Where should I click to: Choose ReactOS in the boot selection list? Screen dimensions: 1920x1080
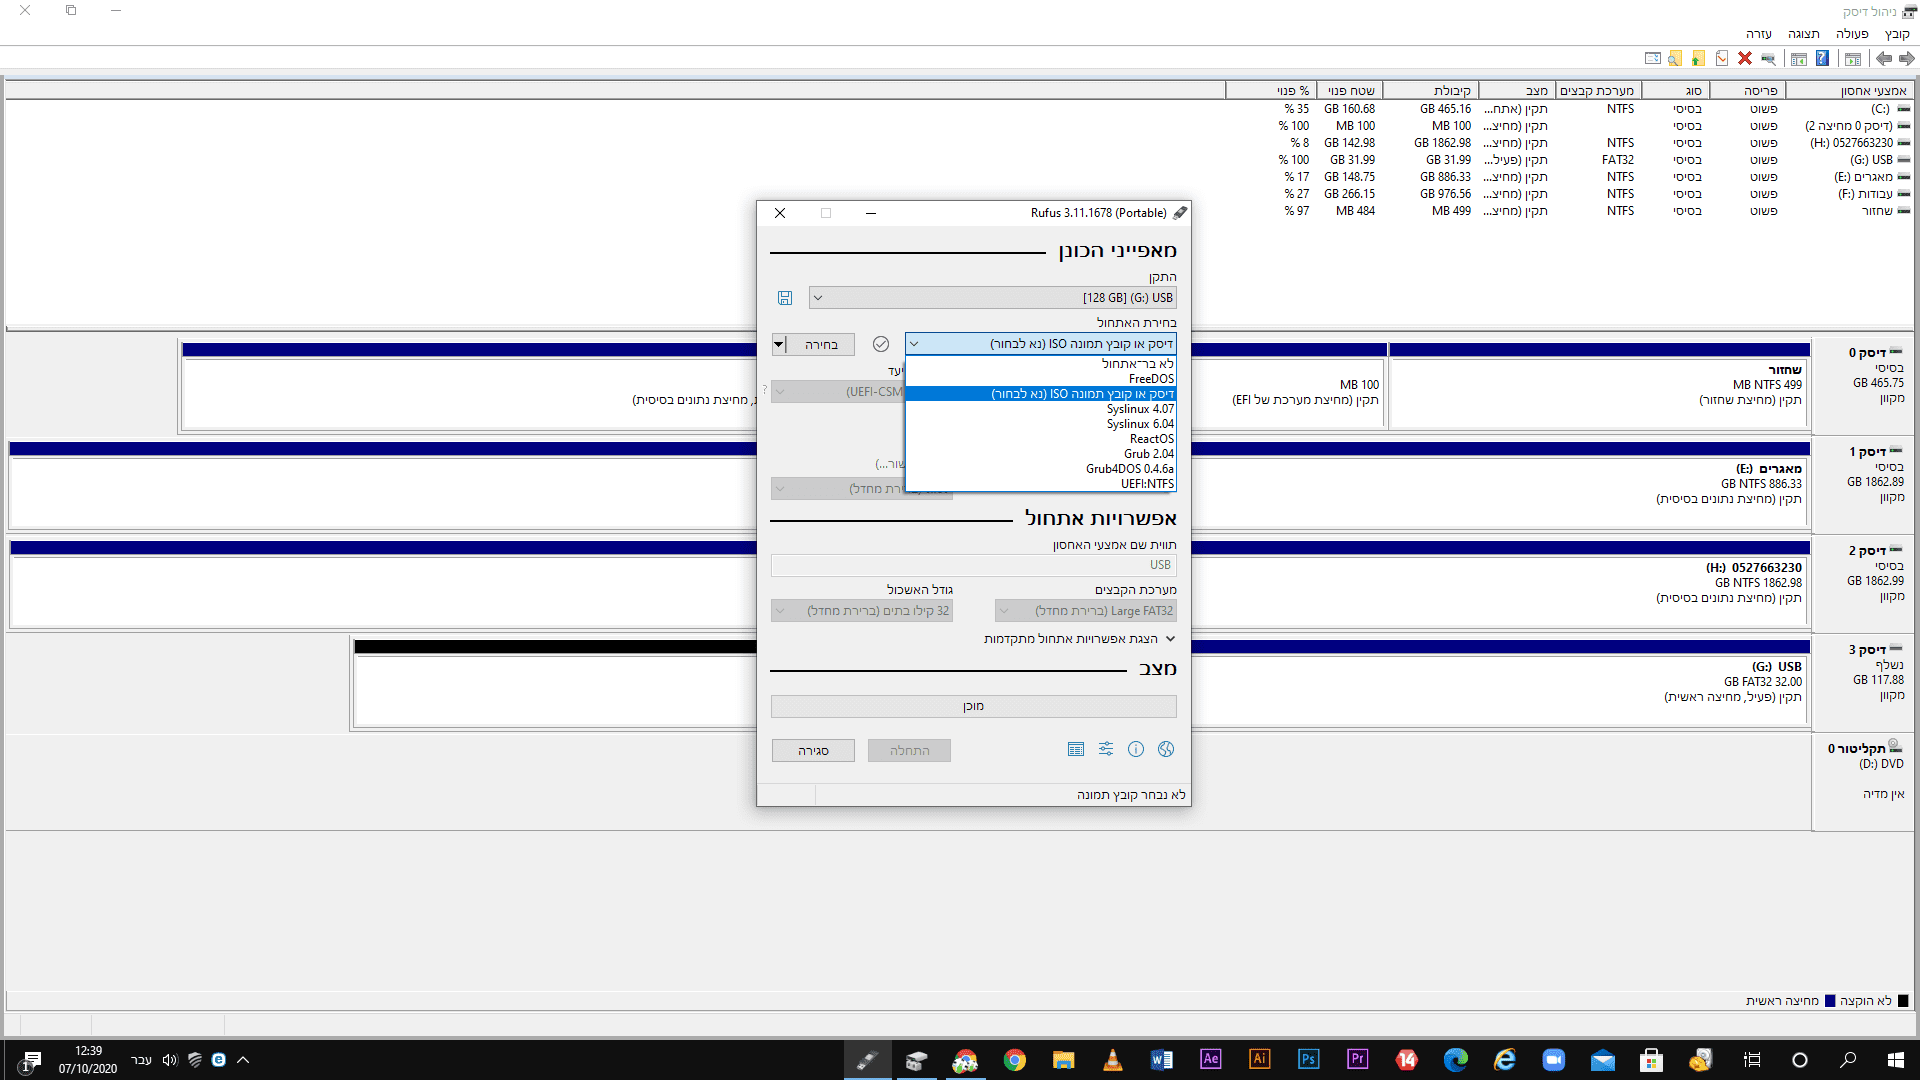click(1151, 439)
